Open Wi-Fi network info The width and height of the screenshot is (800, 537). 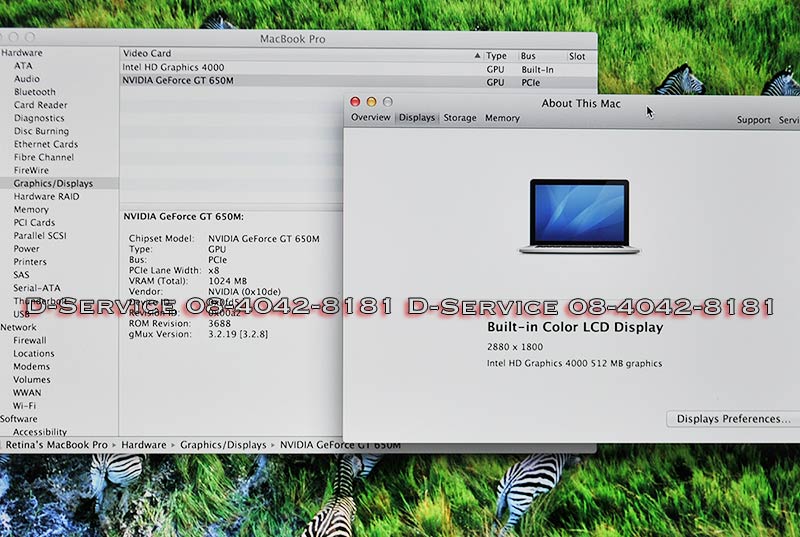(x=24, y=406)
